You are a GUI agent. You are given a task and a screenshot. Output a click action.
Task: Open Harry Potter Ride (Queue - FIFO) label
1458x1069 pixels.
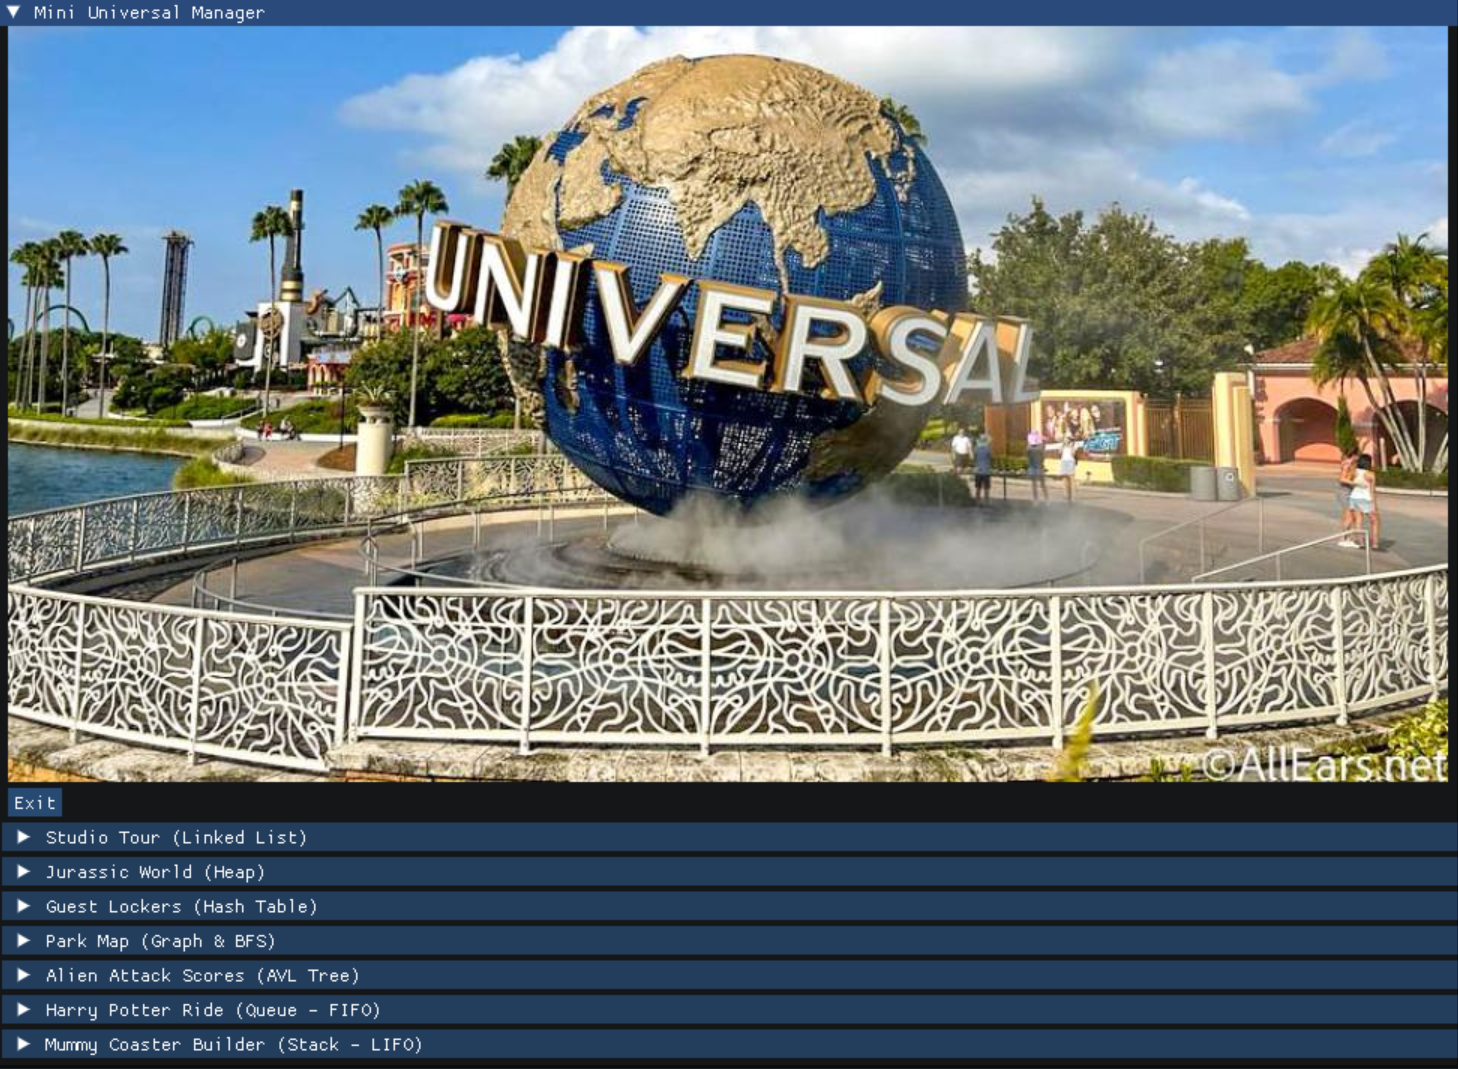coord(213,1010)
